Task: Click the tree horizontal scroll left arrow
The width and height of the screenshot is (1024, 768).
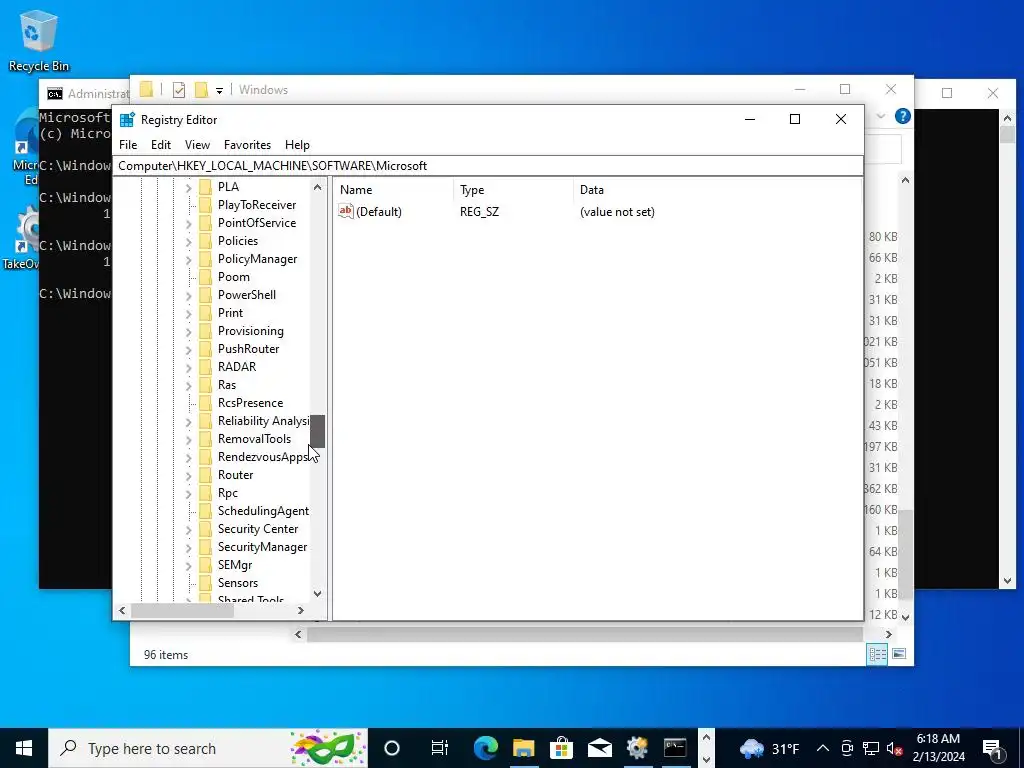Action: [x=122, y=611]
